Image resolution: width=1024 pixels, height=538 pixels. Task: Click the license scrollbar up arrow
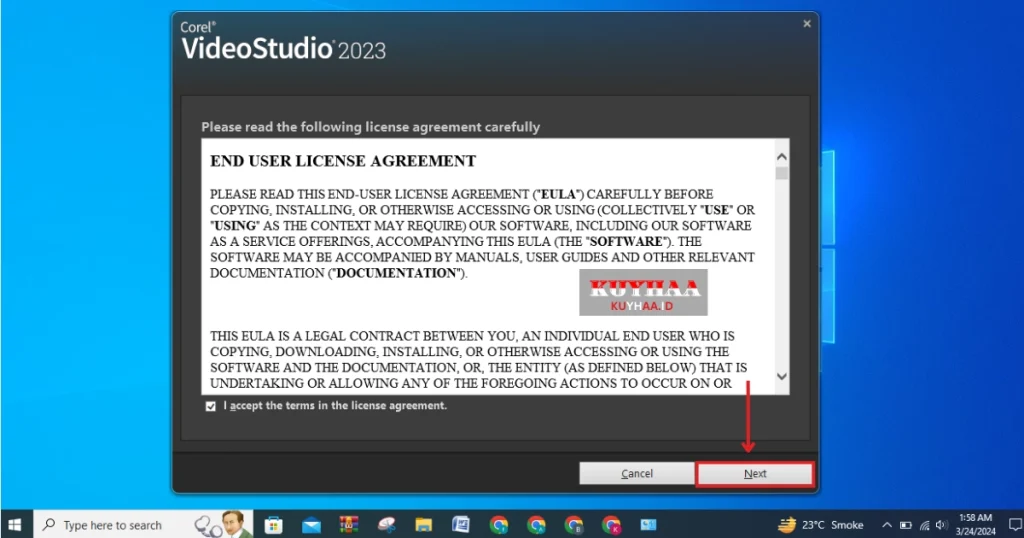click(781, 157)
